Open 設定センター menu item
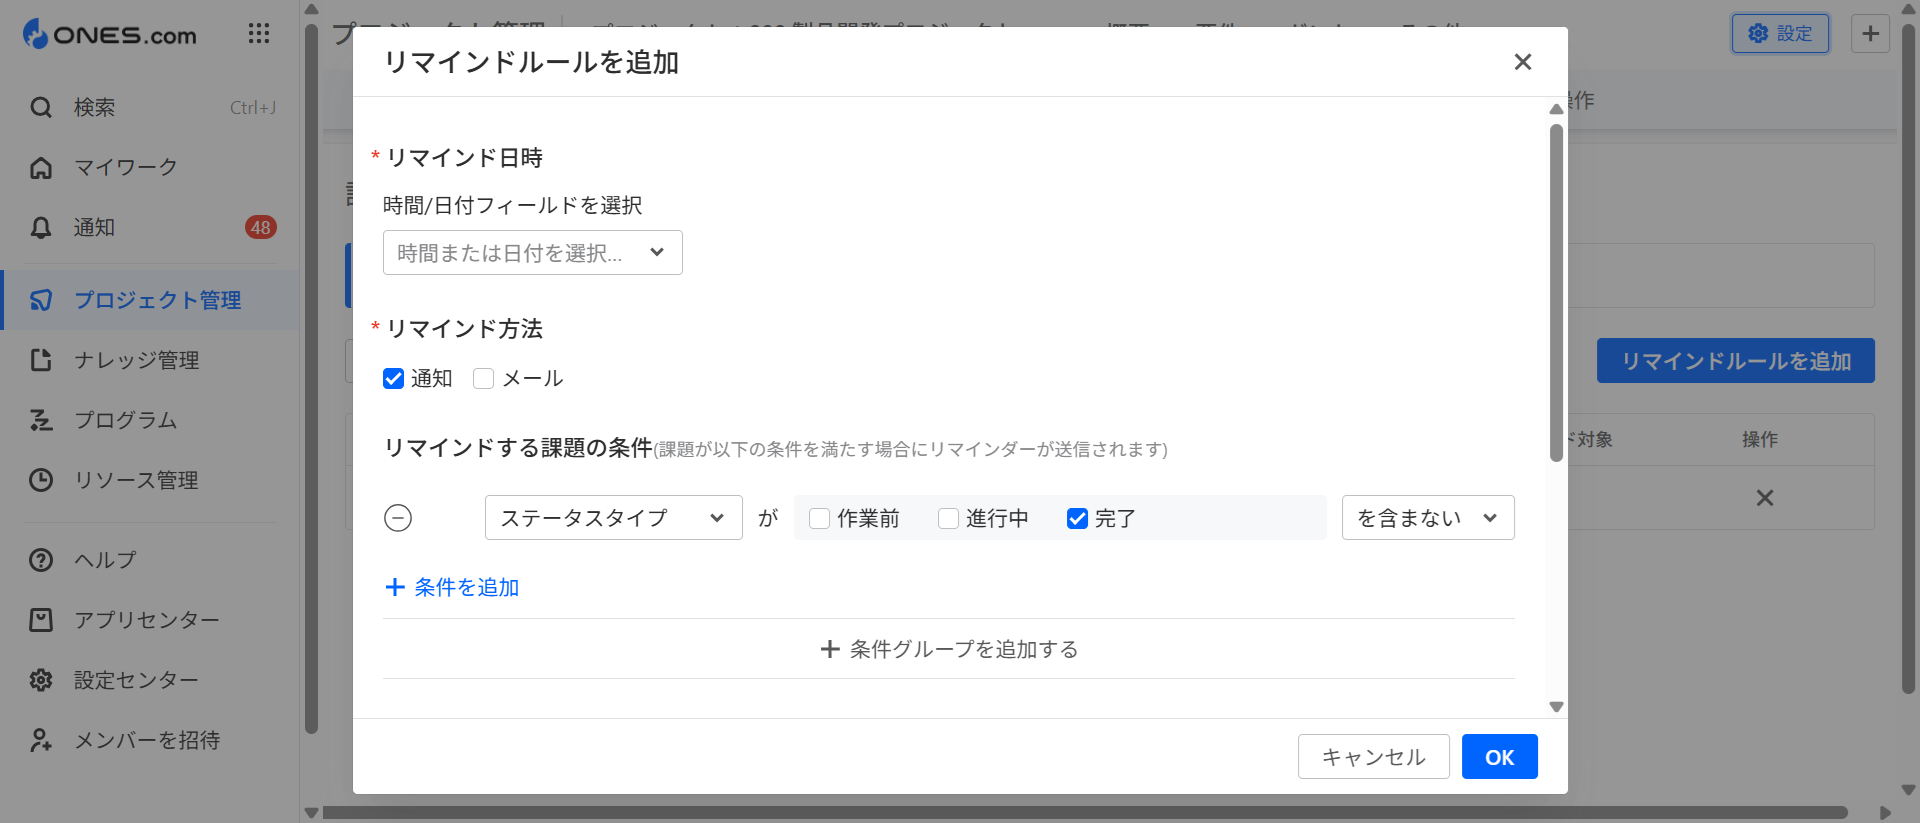The height and width of the screenshot is (823, 1920). (150, 680)
